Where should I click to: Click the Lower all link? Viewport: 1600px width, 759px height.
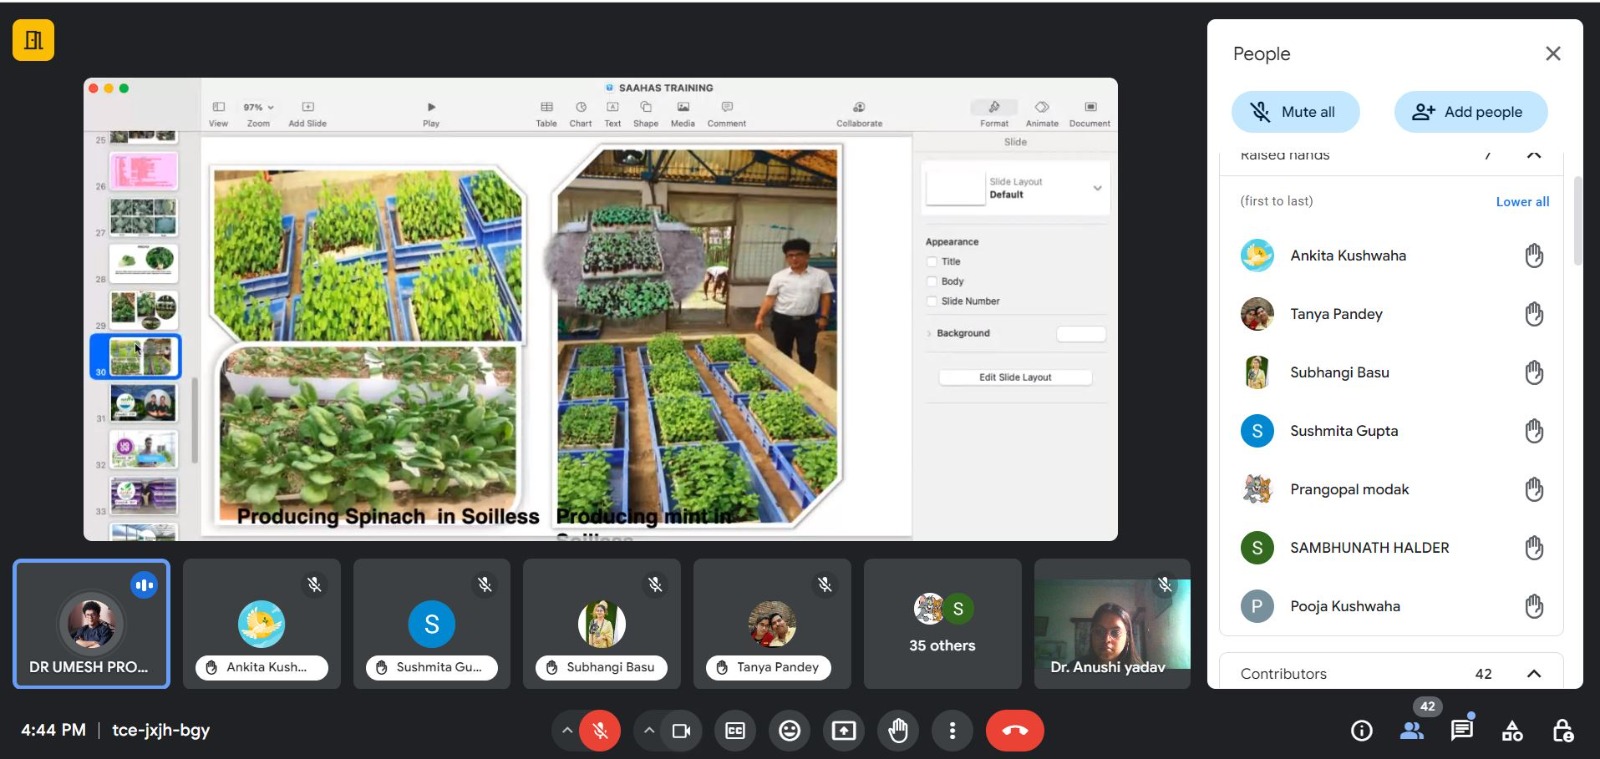1522,202
